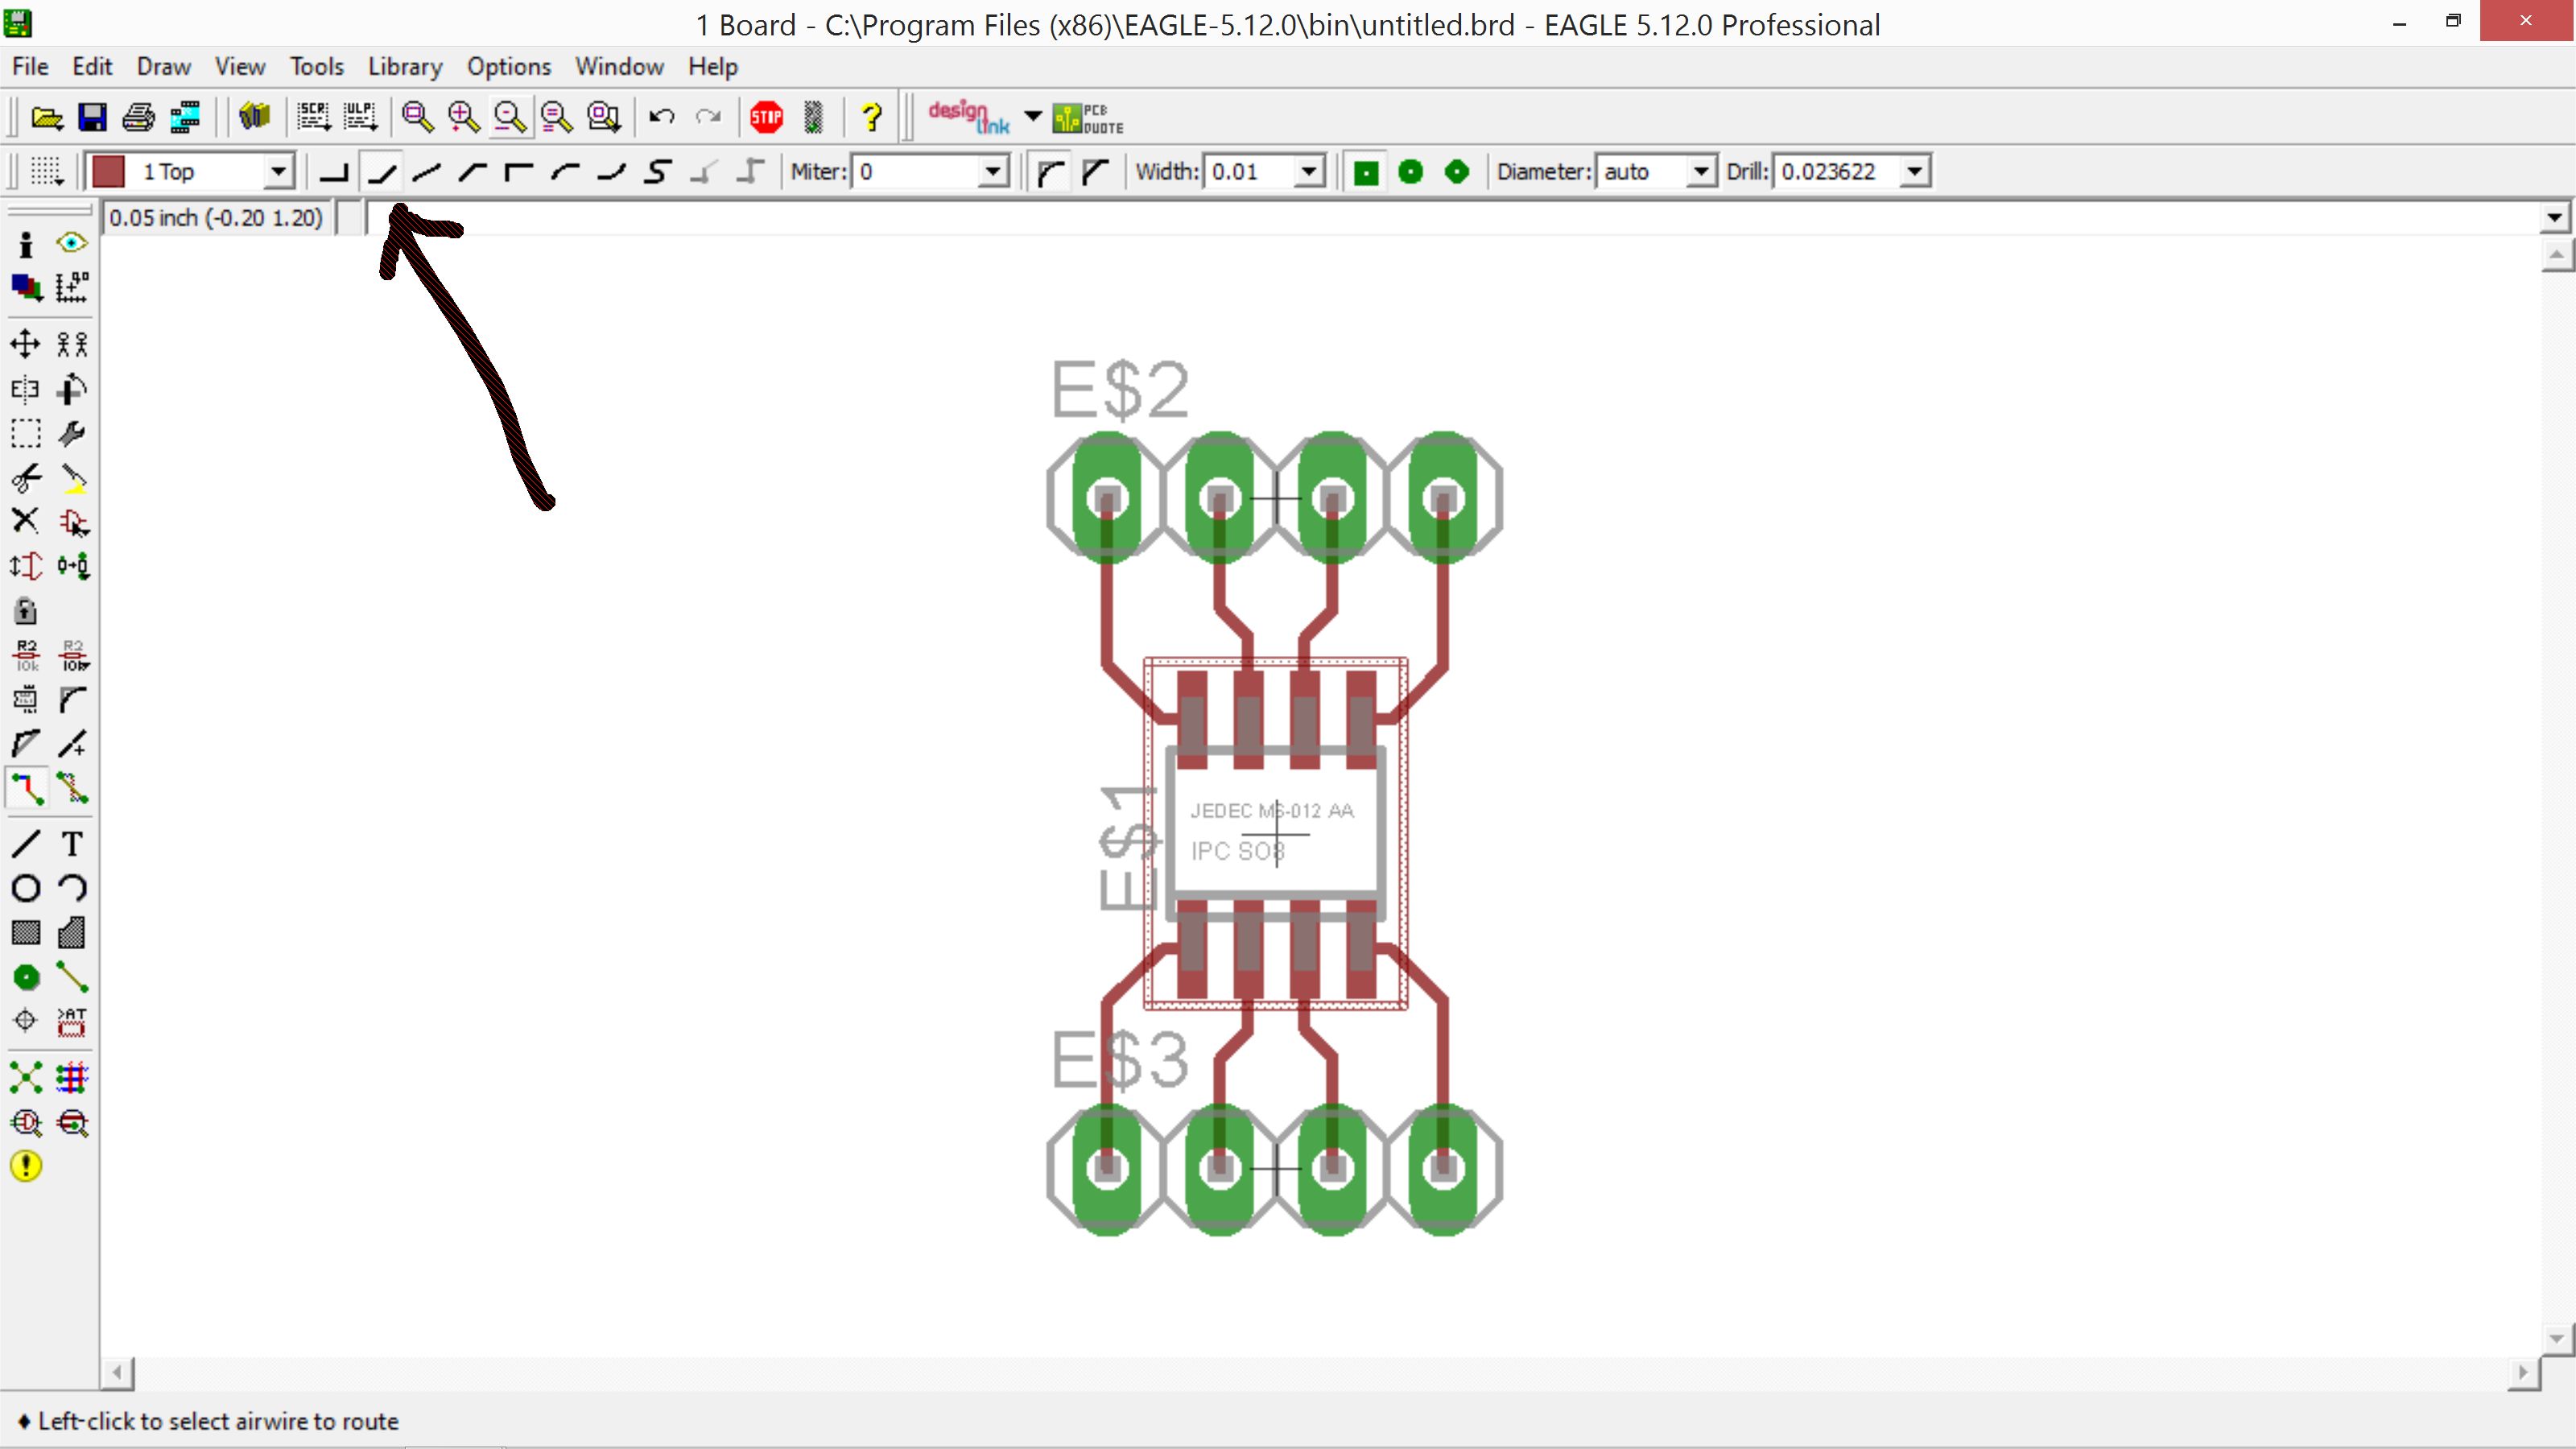Enable straight miter style
Image resolution: width=2576 pixels, height=1449 pixels.
pyautogui.click(x=1096, y=172)
